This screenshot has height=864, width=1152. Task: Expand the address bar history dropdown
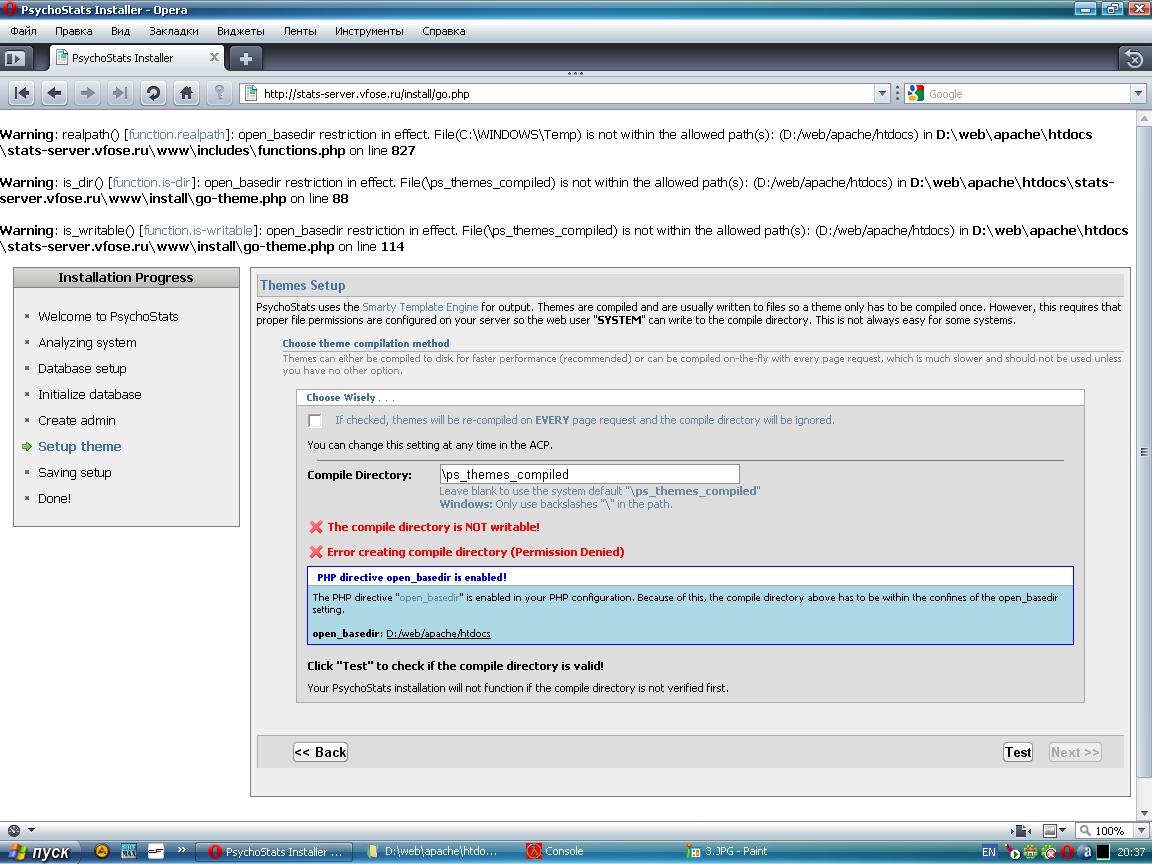coord(882,93)
